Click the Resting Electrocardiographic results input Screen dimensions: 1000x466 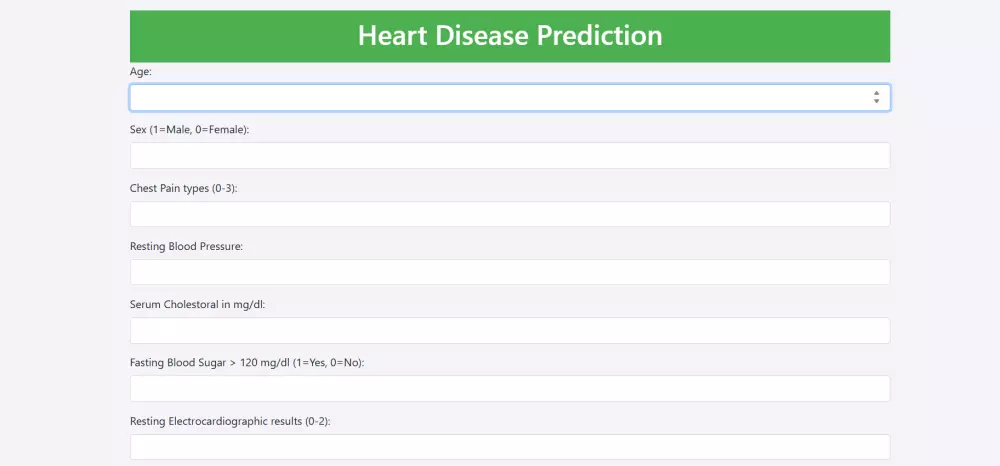click(x=510, y=446)
